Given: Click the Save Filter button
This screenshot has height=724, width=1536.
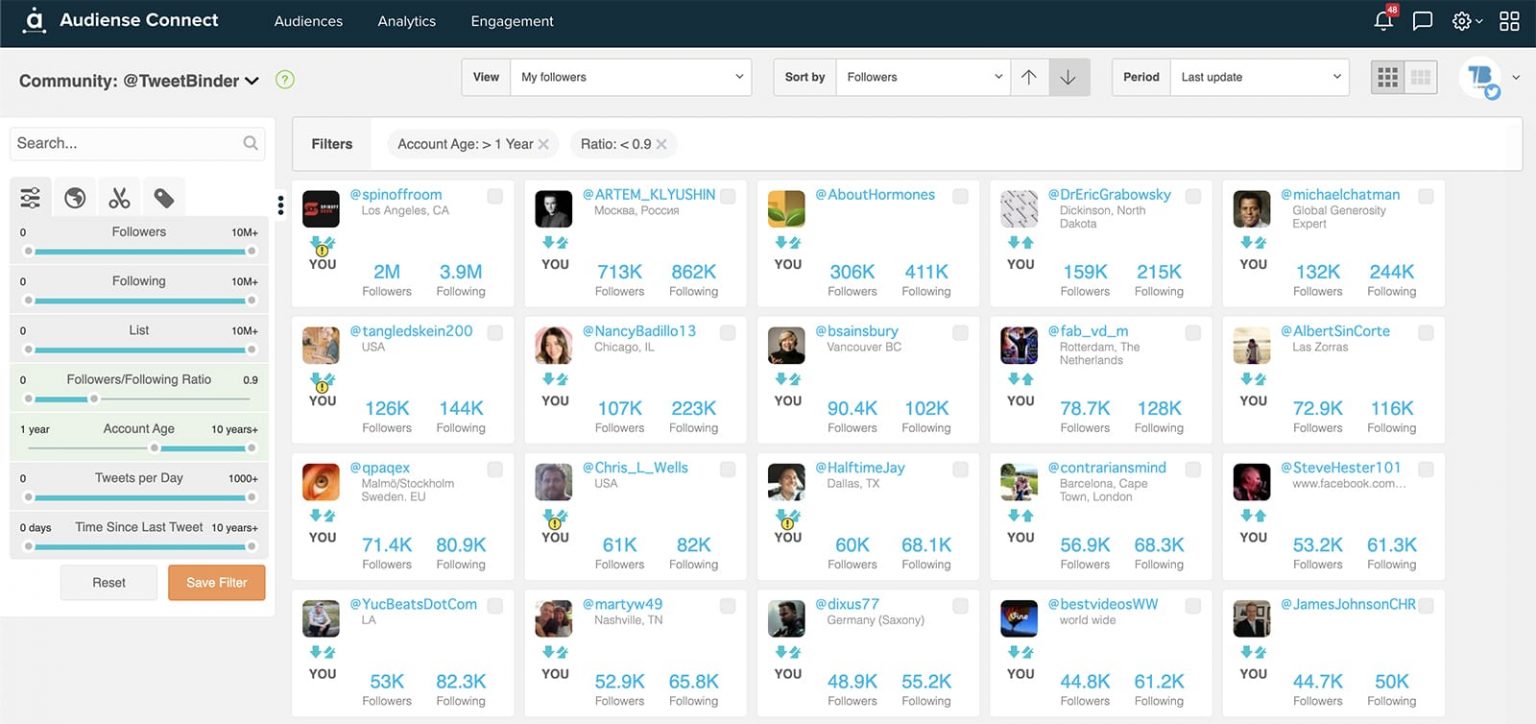Looking at the screenshot, I should (x=216, y=582).
